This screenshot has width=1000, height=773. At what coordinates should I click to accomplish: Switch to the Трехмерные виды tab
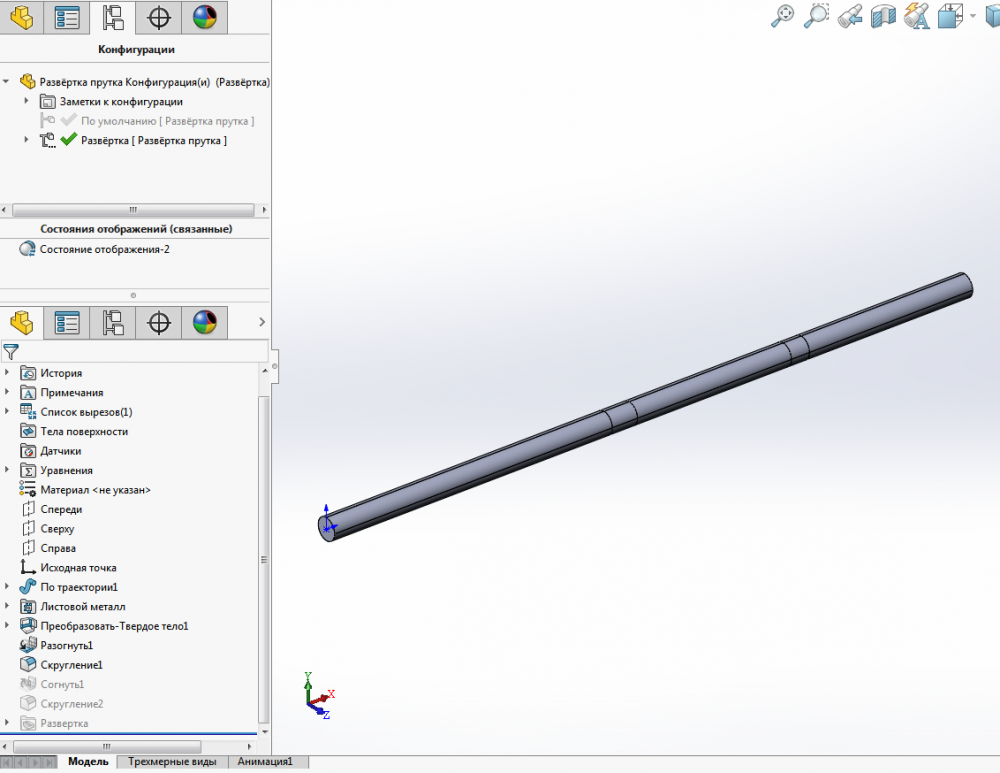click(x=171, y=762)
